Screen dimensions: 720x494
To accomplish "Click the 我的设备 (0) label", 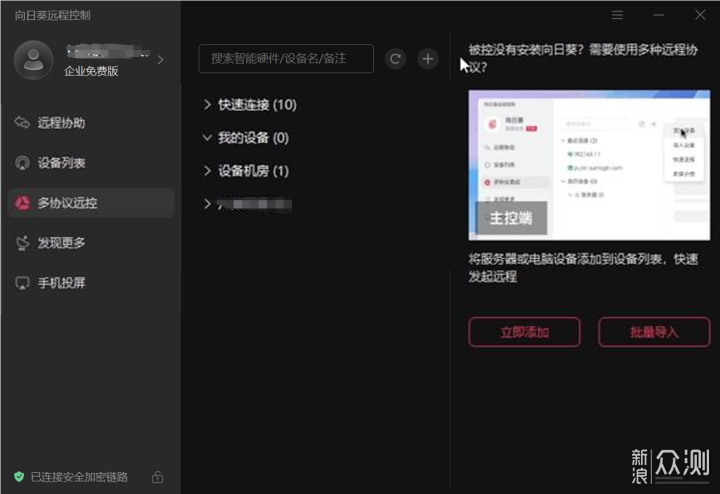I will 253,138.
